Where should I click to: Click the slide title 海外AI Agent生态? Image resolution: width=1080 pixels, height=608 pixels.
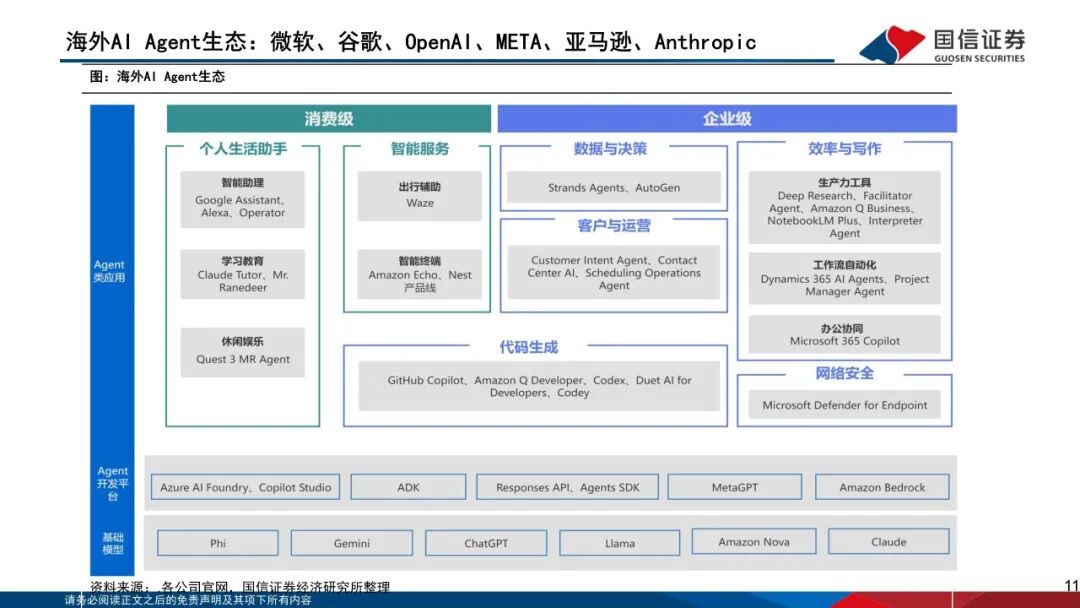(411, 42)
